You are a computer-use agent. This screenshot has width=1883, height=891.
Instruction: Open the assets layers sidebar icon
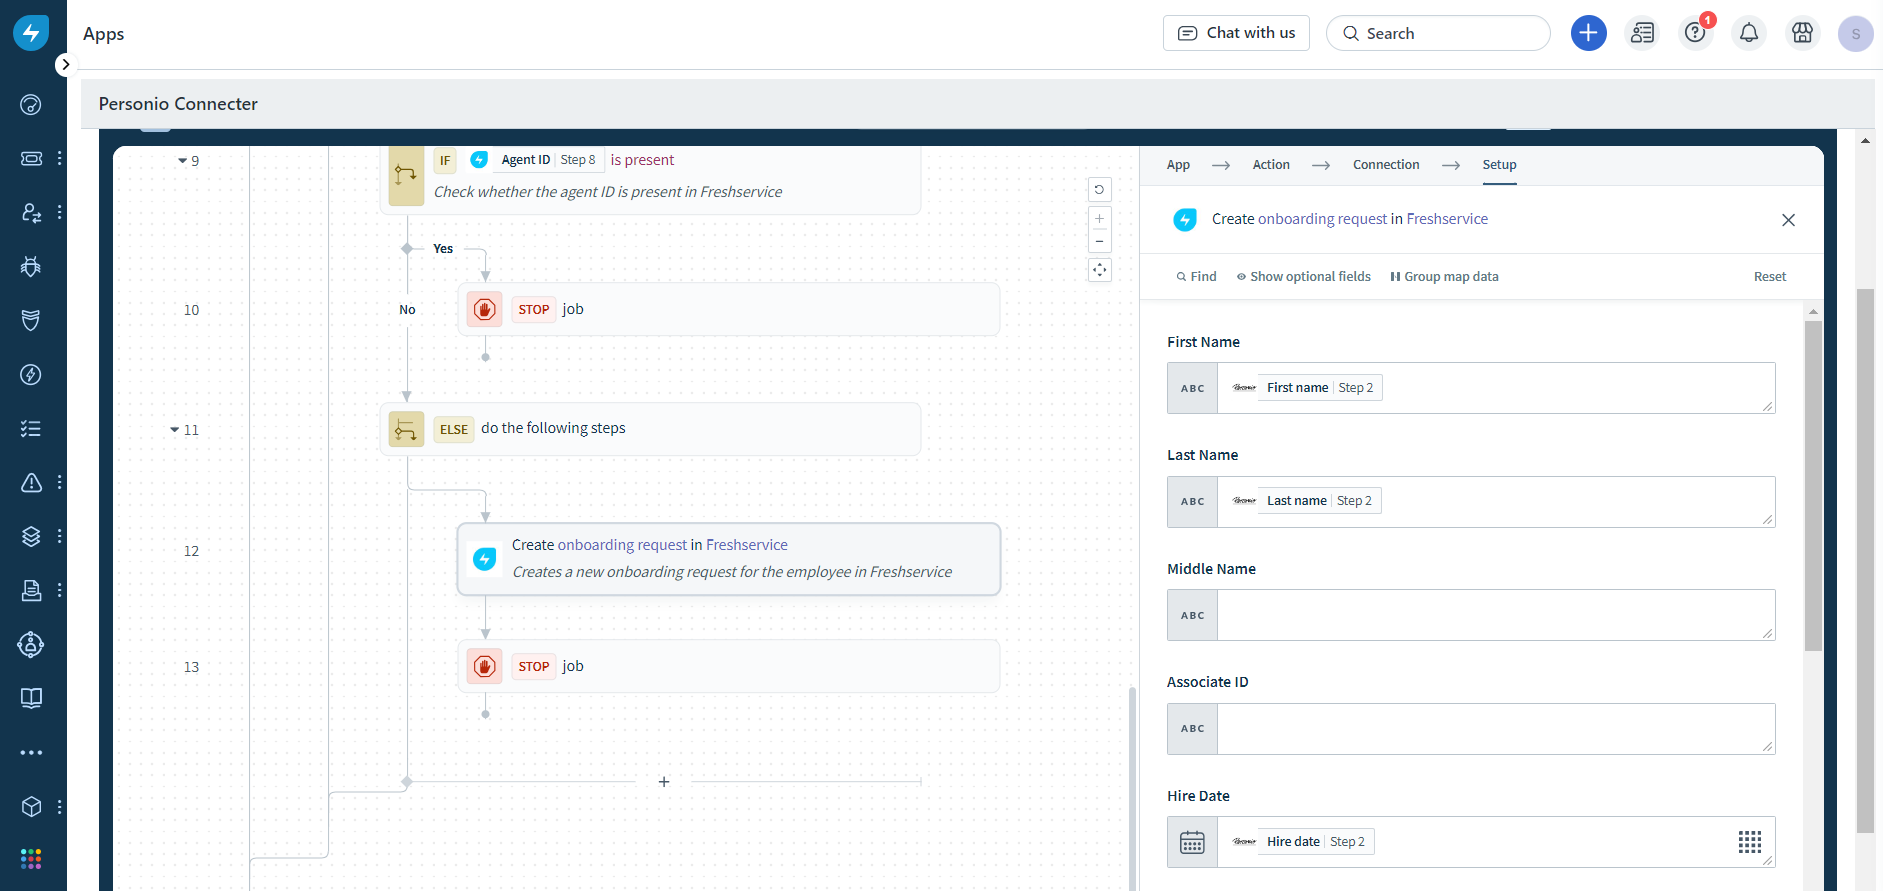tap(31, 536)
